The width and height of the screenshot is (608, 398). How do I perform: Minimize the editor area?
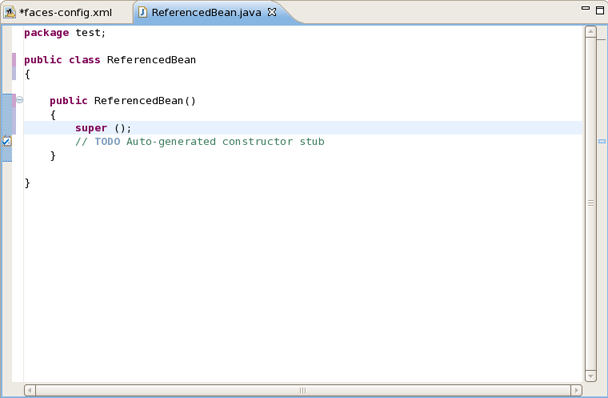point(586,8)
